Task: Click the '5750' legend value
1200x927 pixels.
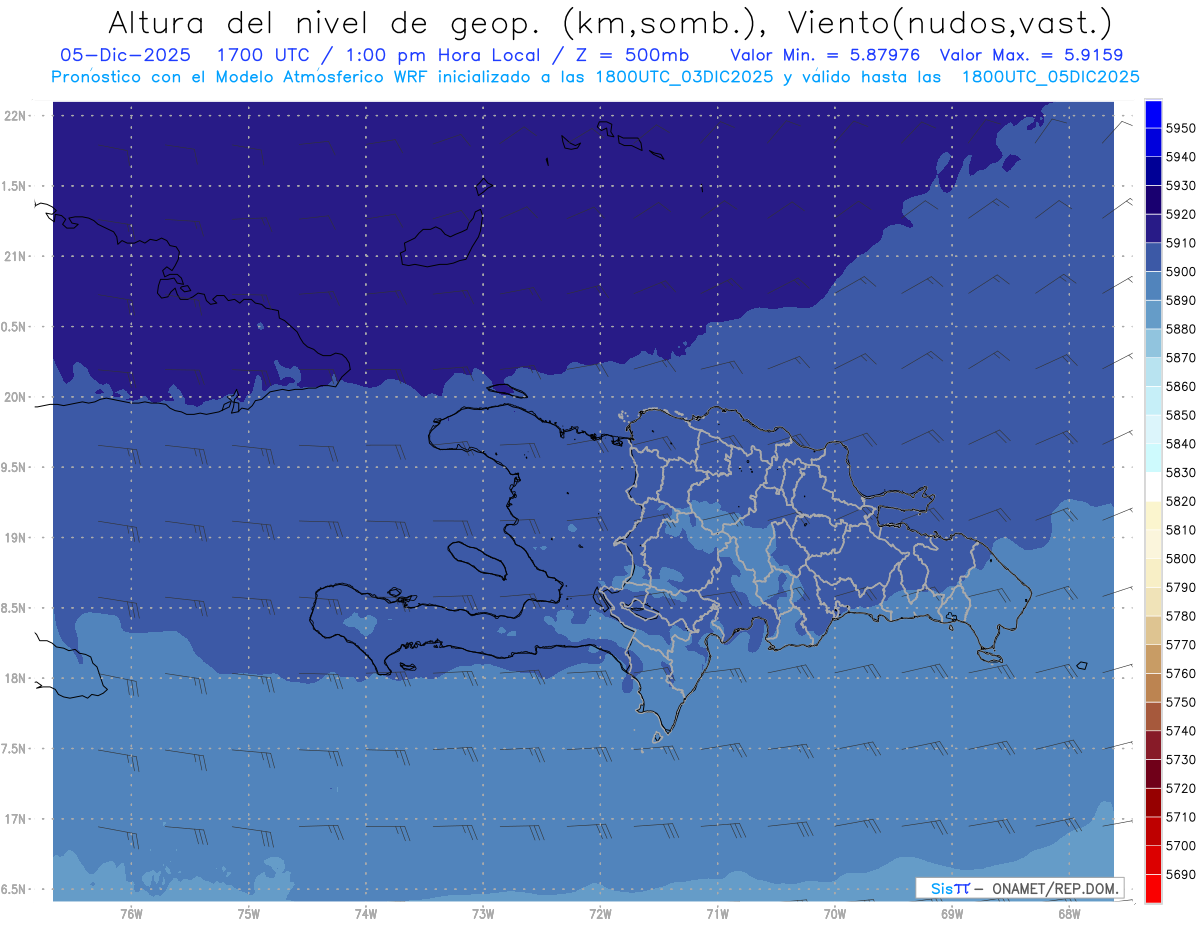Action: (x=1181, y=702)
